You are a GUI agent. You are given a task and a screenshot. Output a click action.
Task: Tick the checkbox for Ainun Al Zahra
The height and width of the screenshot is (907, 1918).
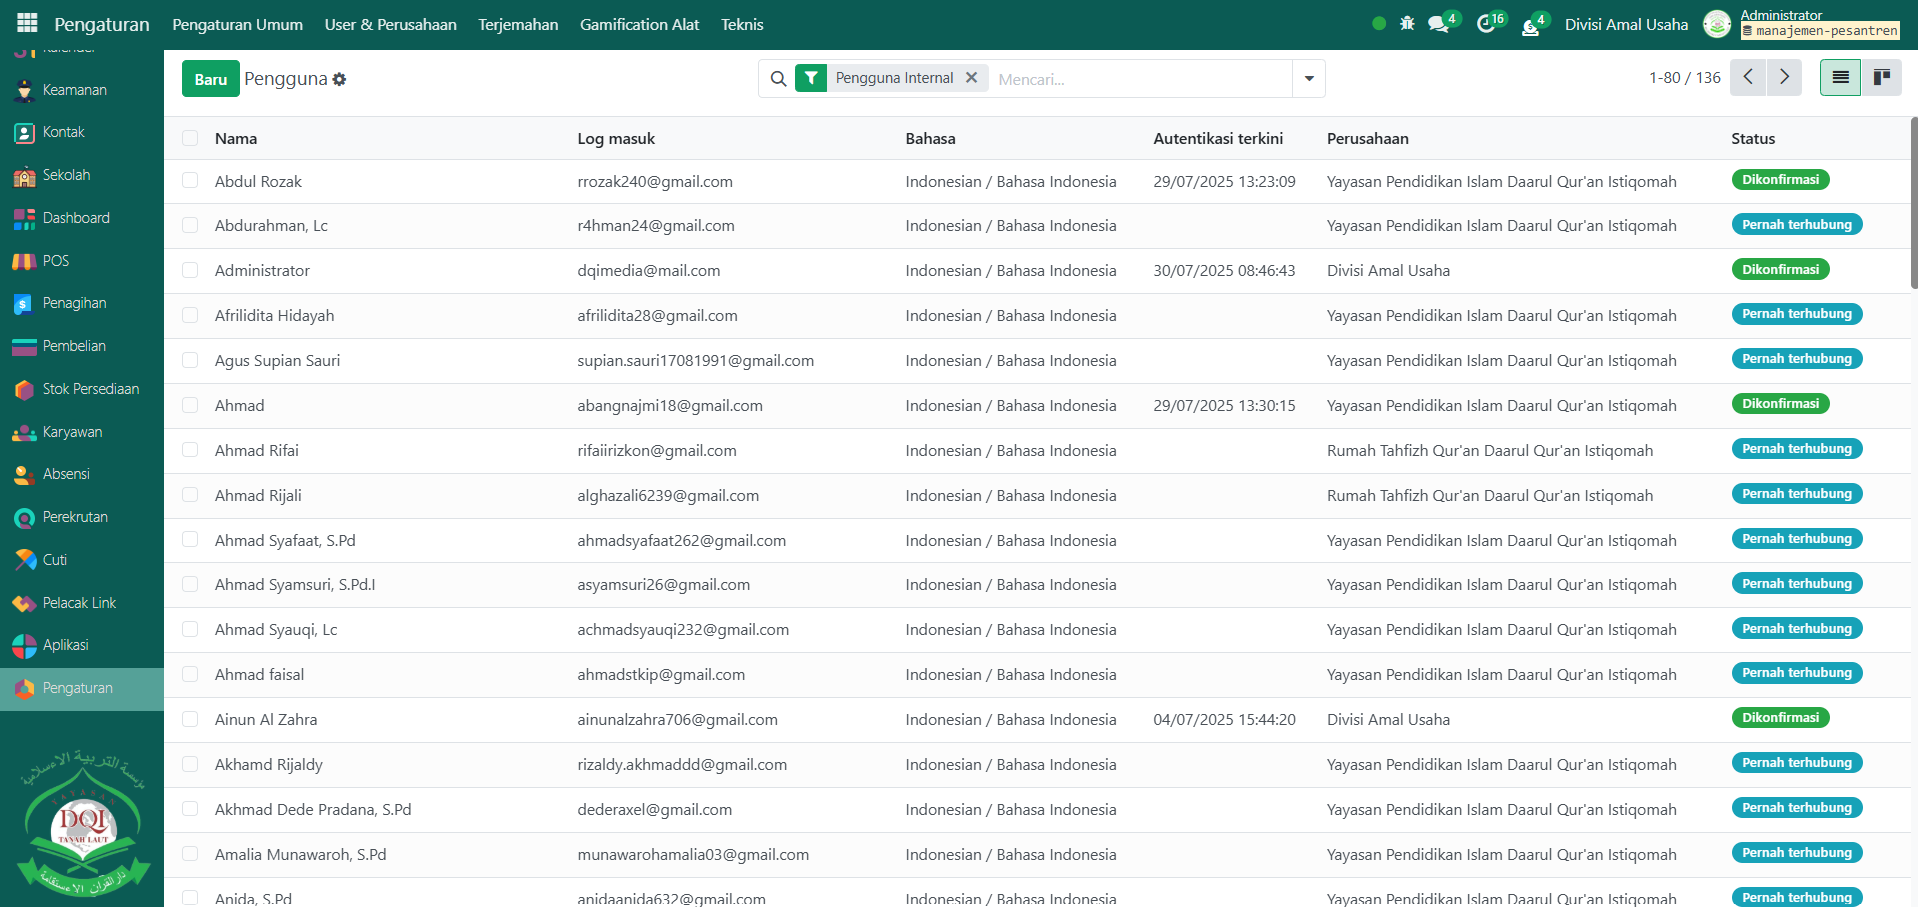190,719
